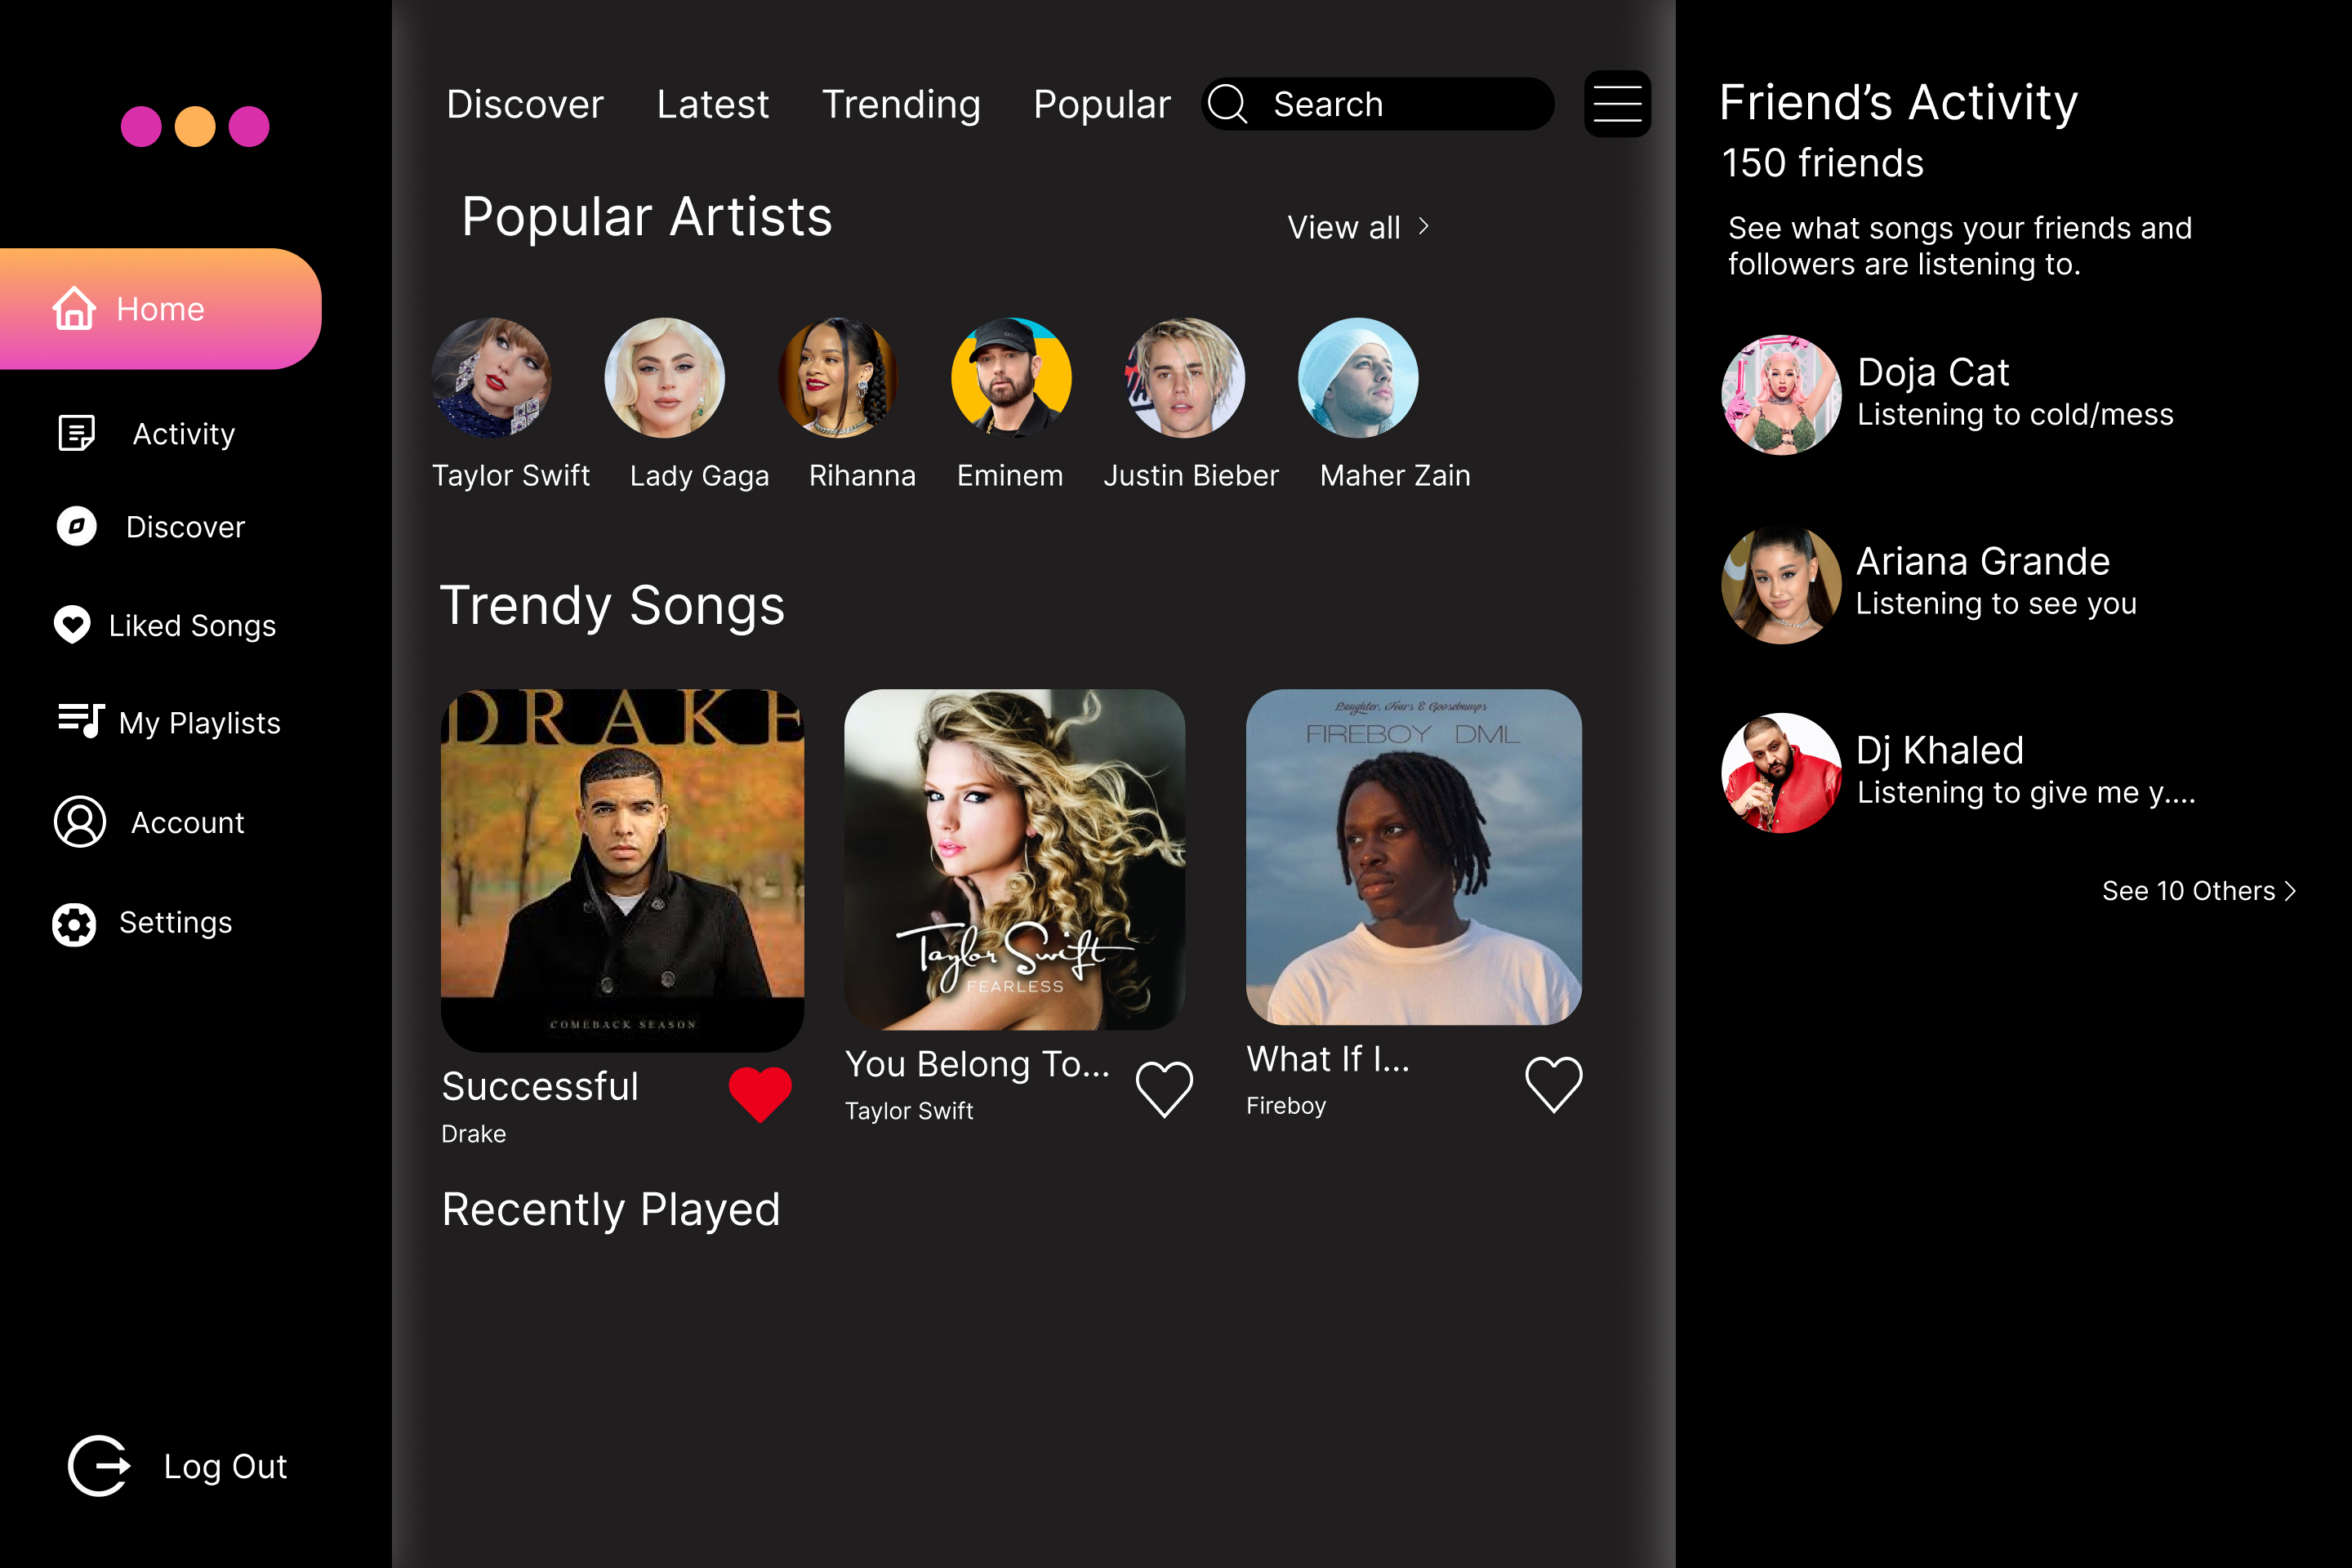Click the Doja Cat name text

click(x=1933, y=372)
